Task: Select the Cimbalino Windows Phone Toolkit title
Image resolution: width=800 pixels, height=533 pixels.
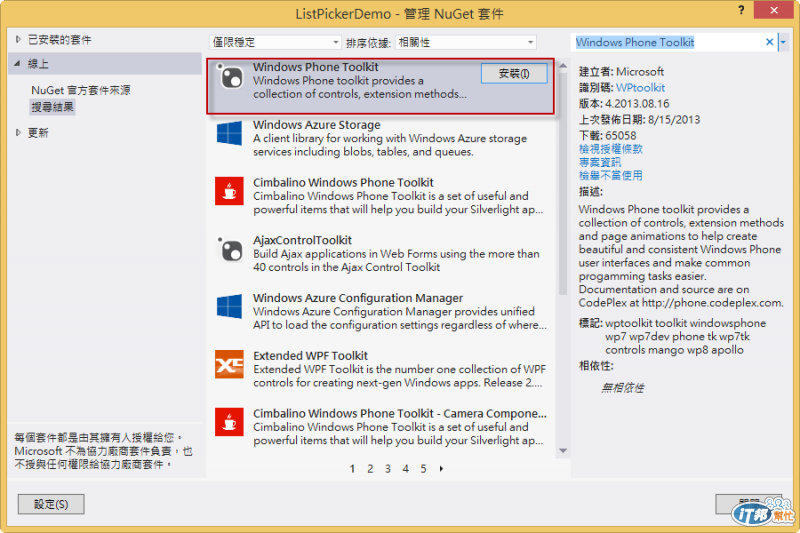Action: [x=343, y=182]
